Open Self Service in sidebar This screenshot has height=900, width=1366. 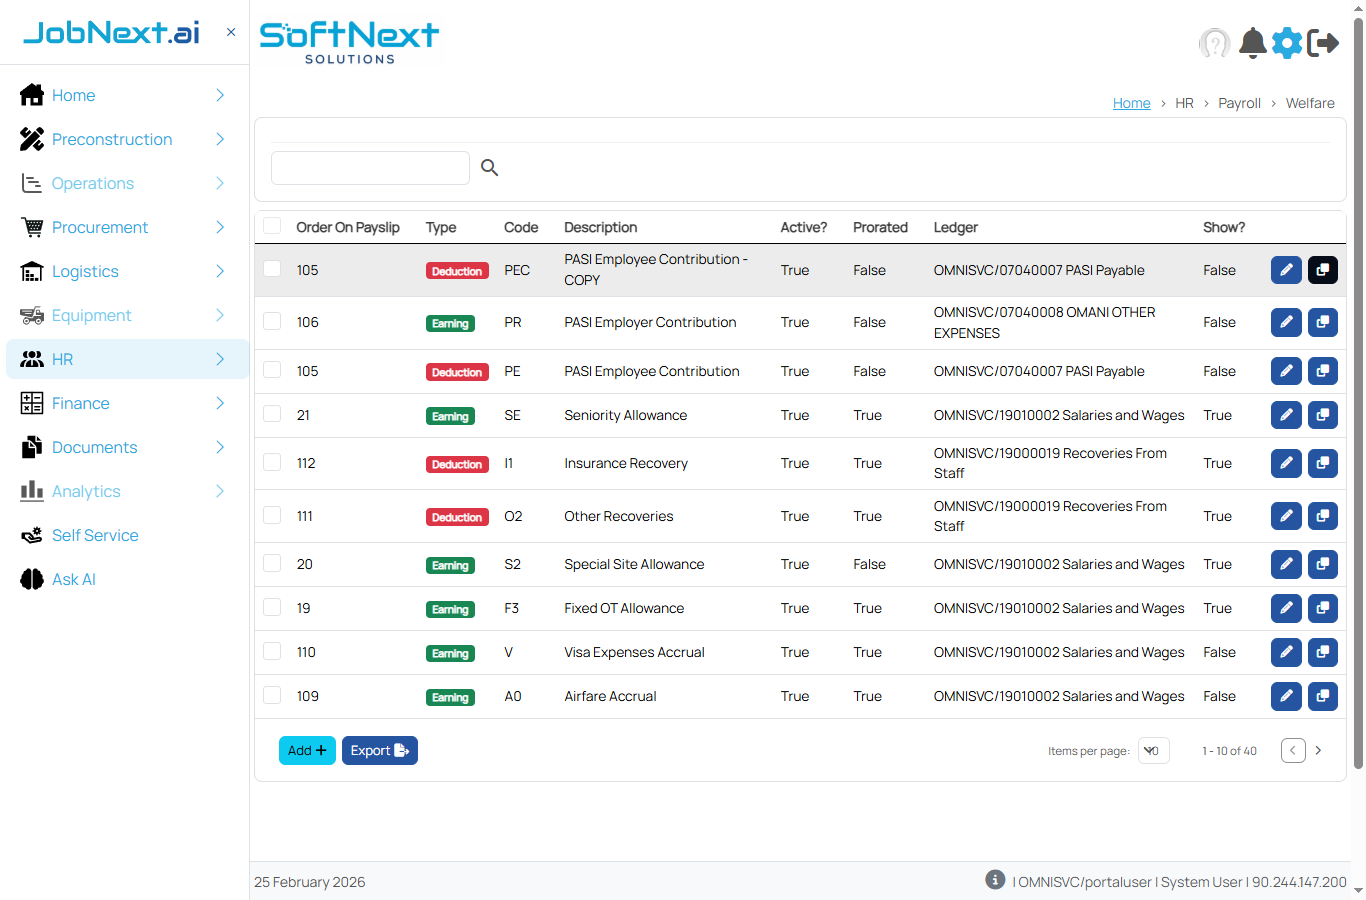pos(95,535)
